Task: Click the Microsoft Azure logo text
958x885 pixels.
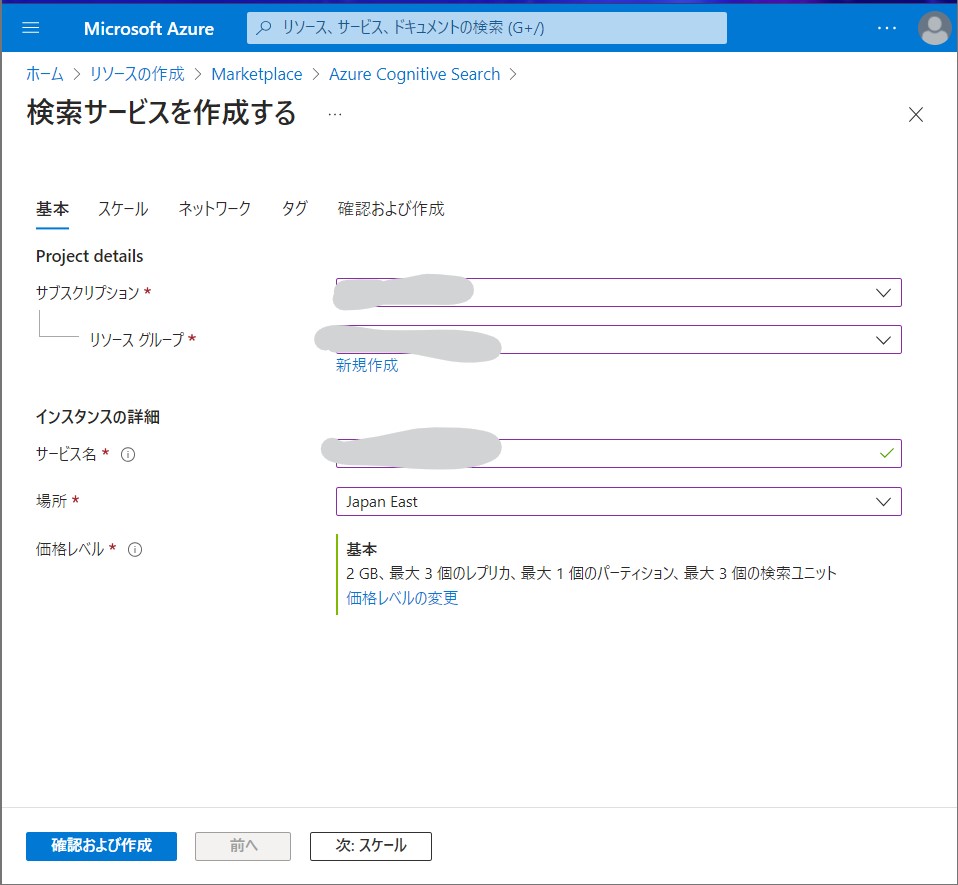Action: pos(149,29)
